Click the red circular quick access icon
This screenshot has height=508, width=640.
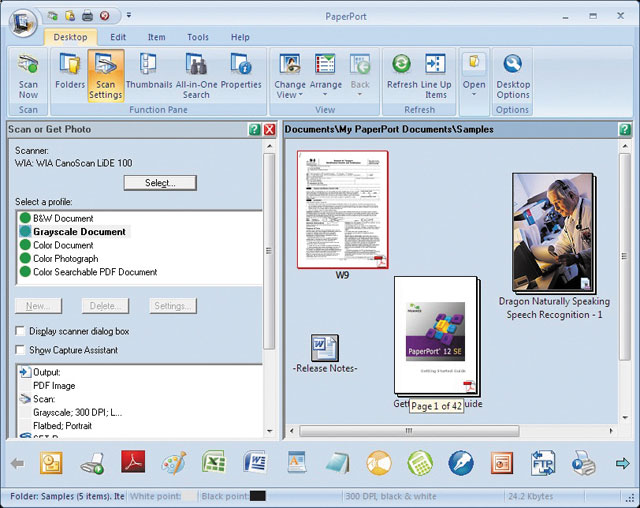tap(105, 16)
